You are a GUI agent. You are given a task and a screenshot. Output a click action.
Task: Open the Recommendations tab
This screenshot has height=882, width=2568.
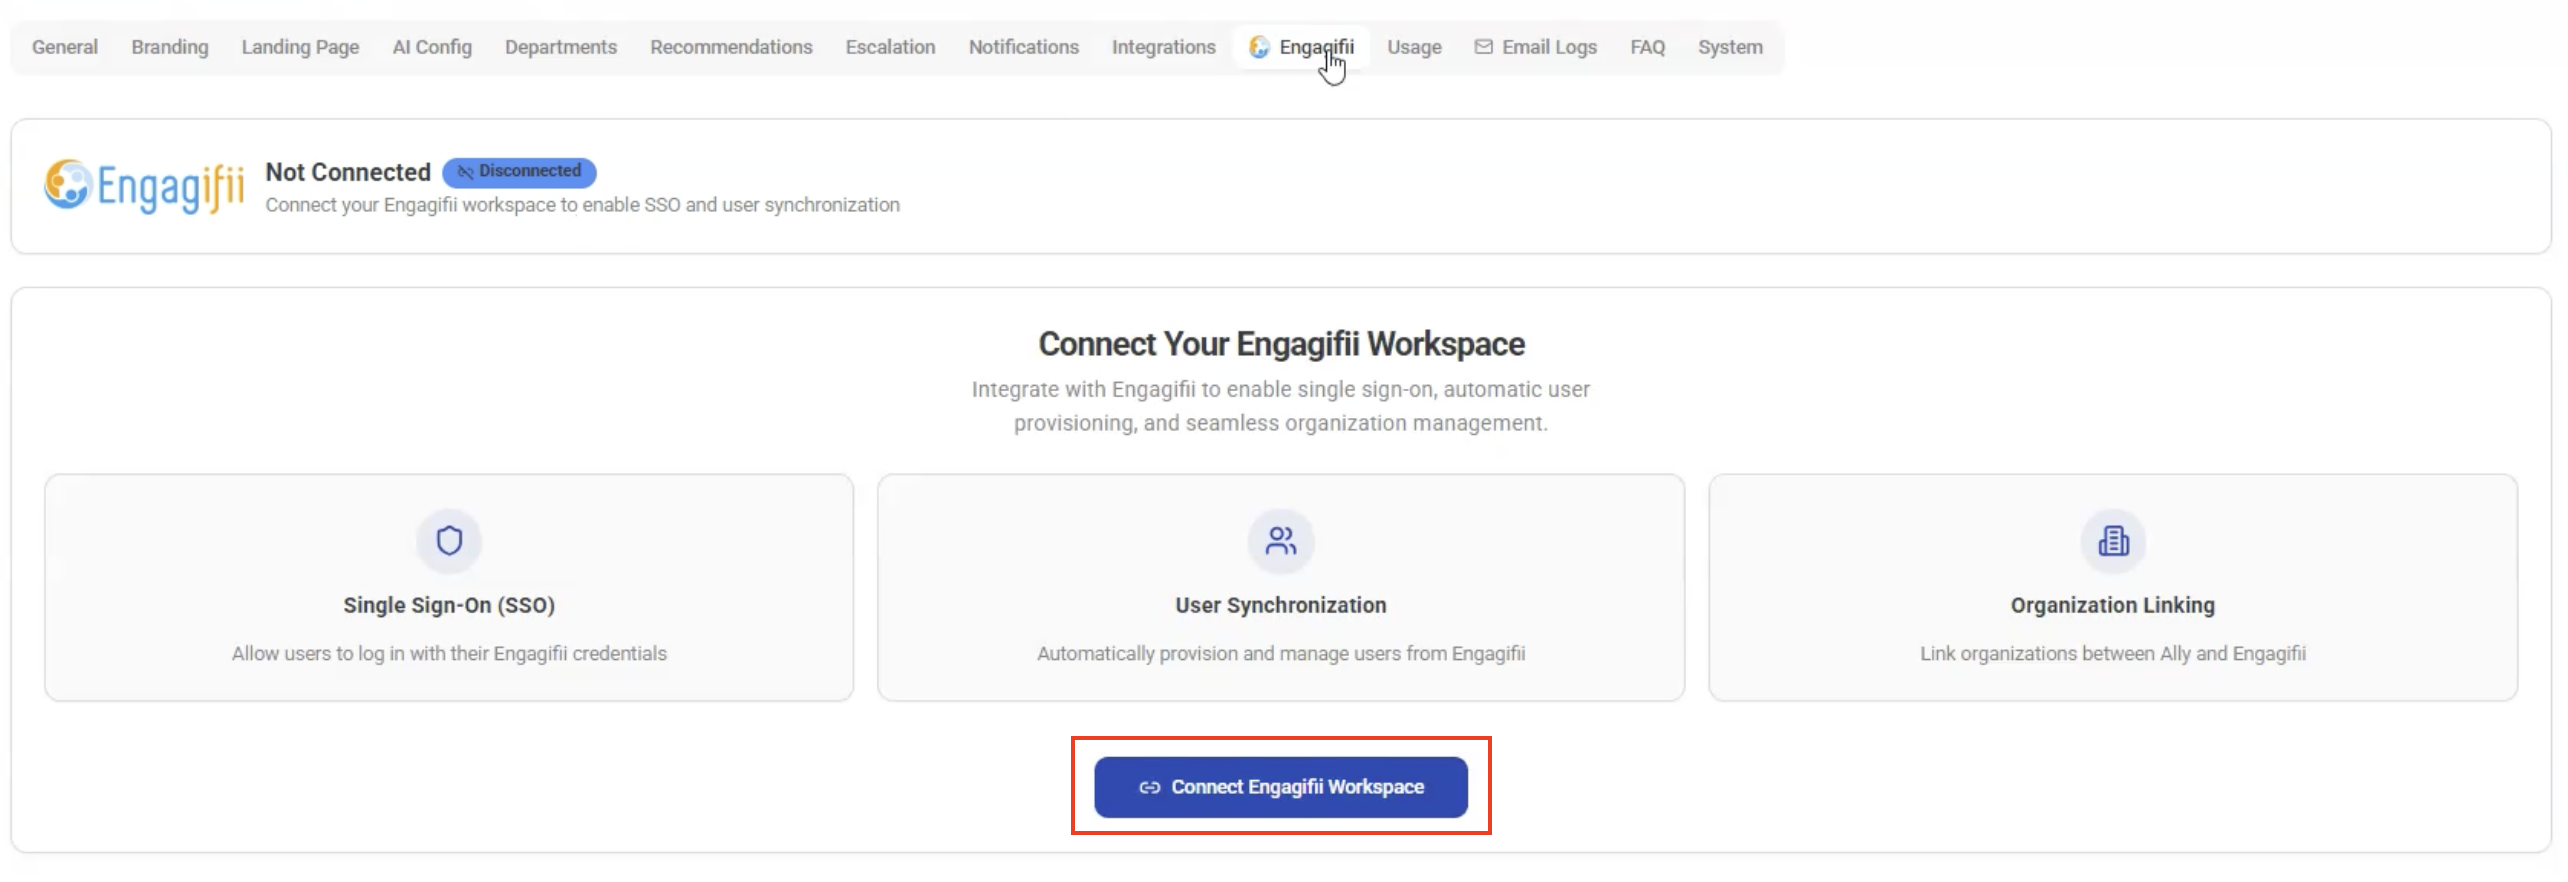731,47
